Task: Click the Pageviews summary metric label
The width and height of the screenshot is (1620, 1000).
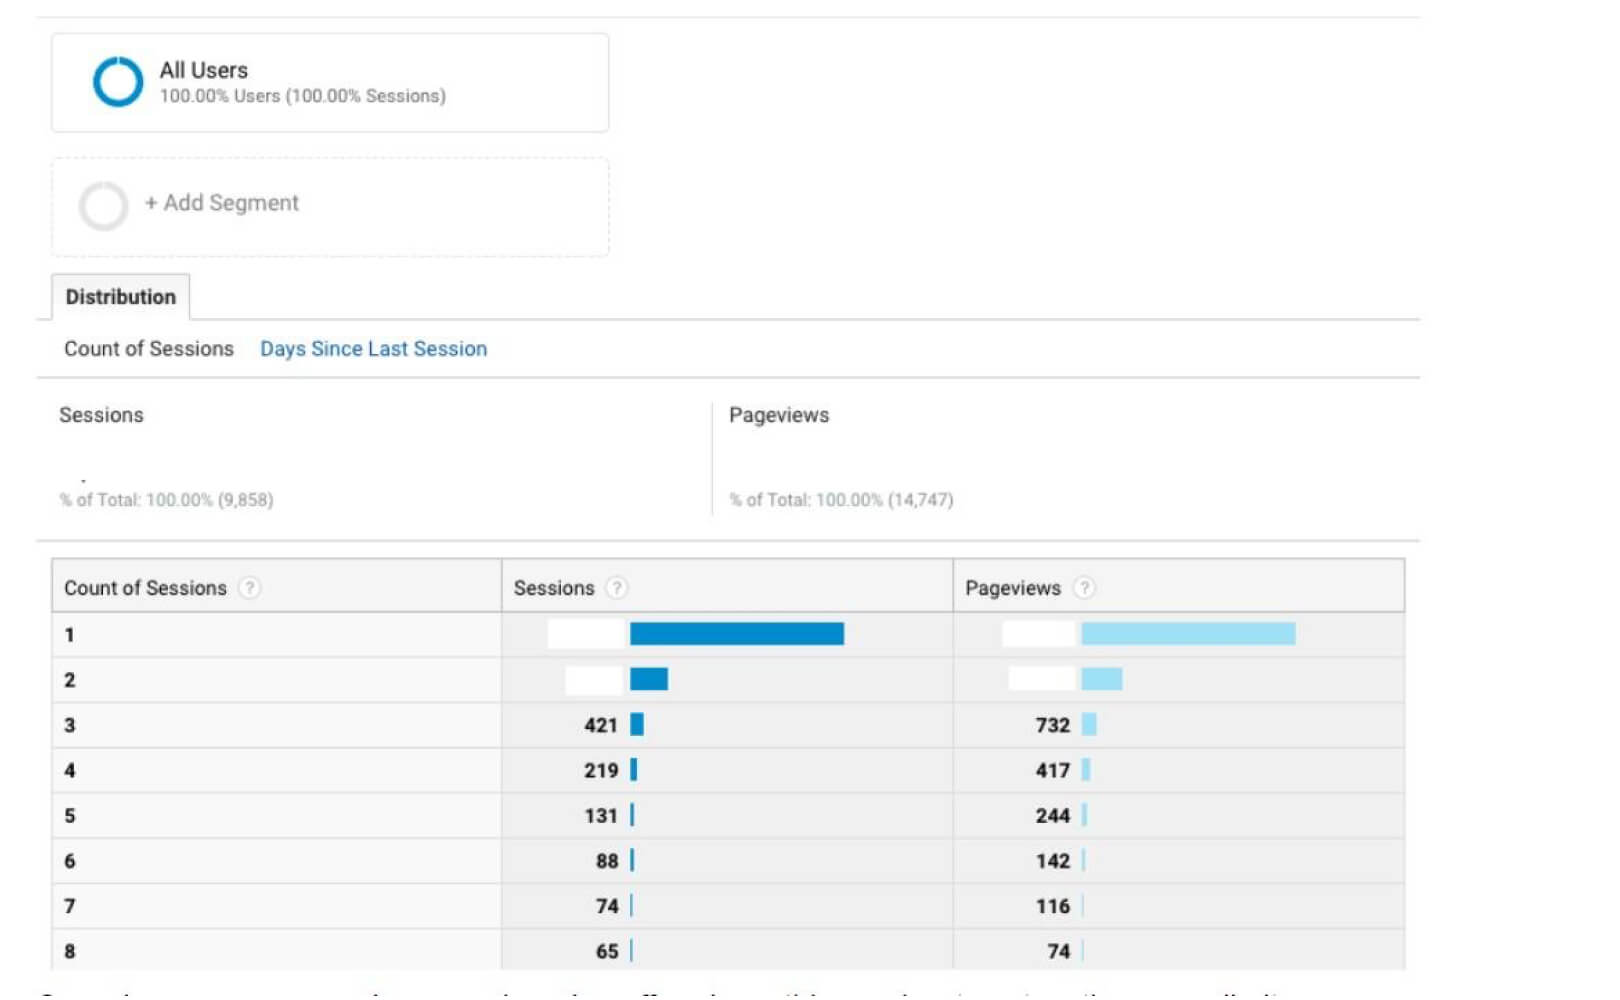Action: click(779, 415)
